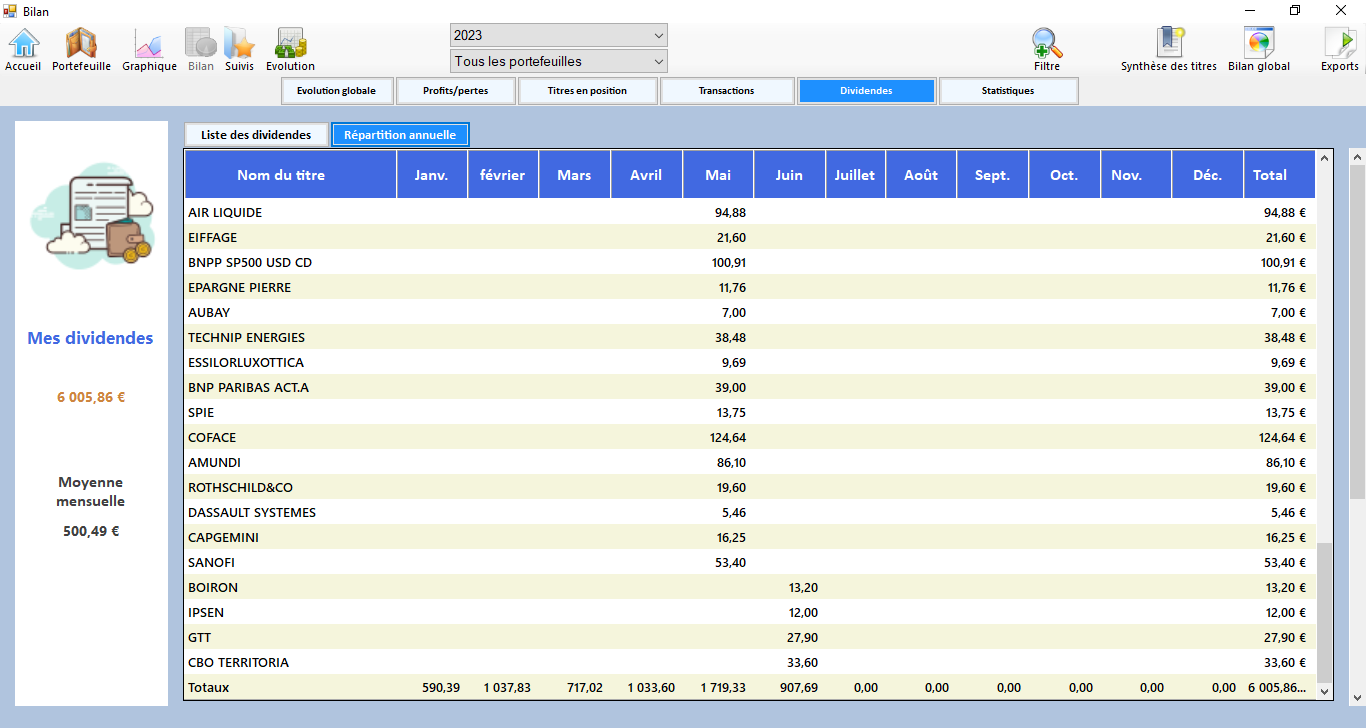Select the Répartition annuelle sub-tab
1366x728 pixels.
click(400, 135)
